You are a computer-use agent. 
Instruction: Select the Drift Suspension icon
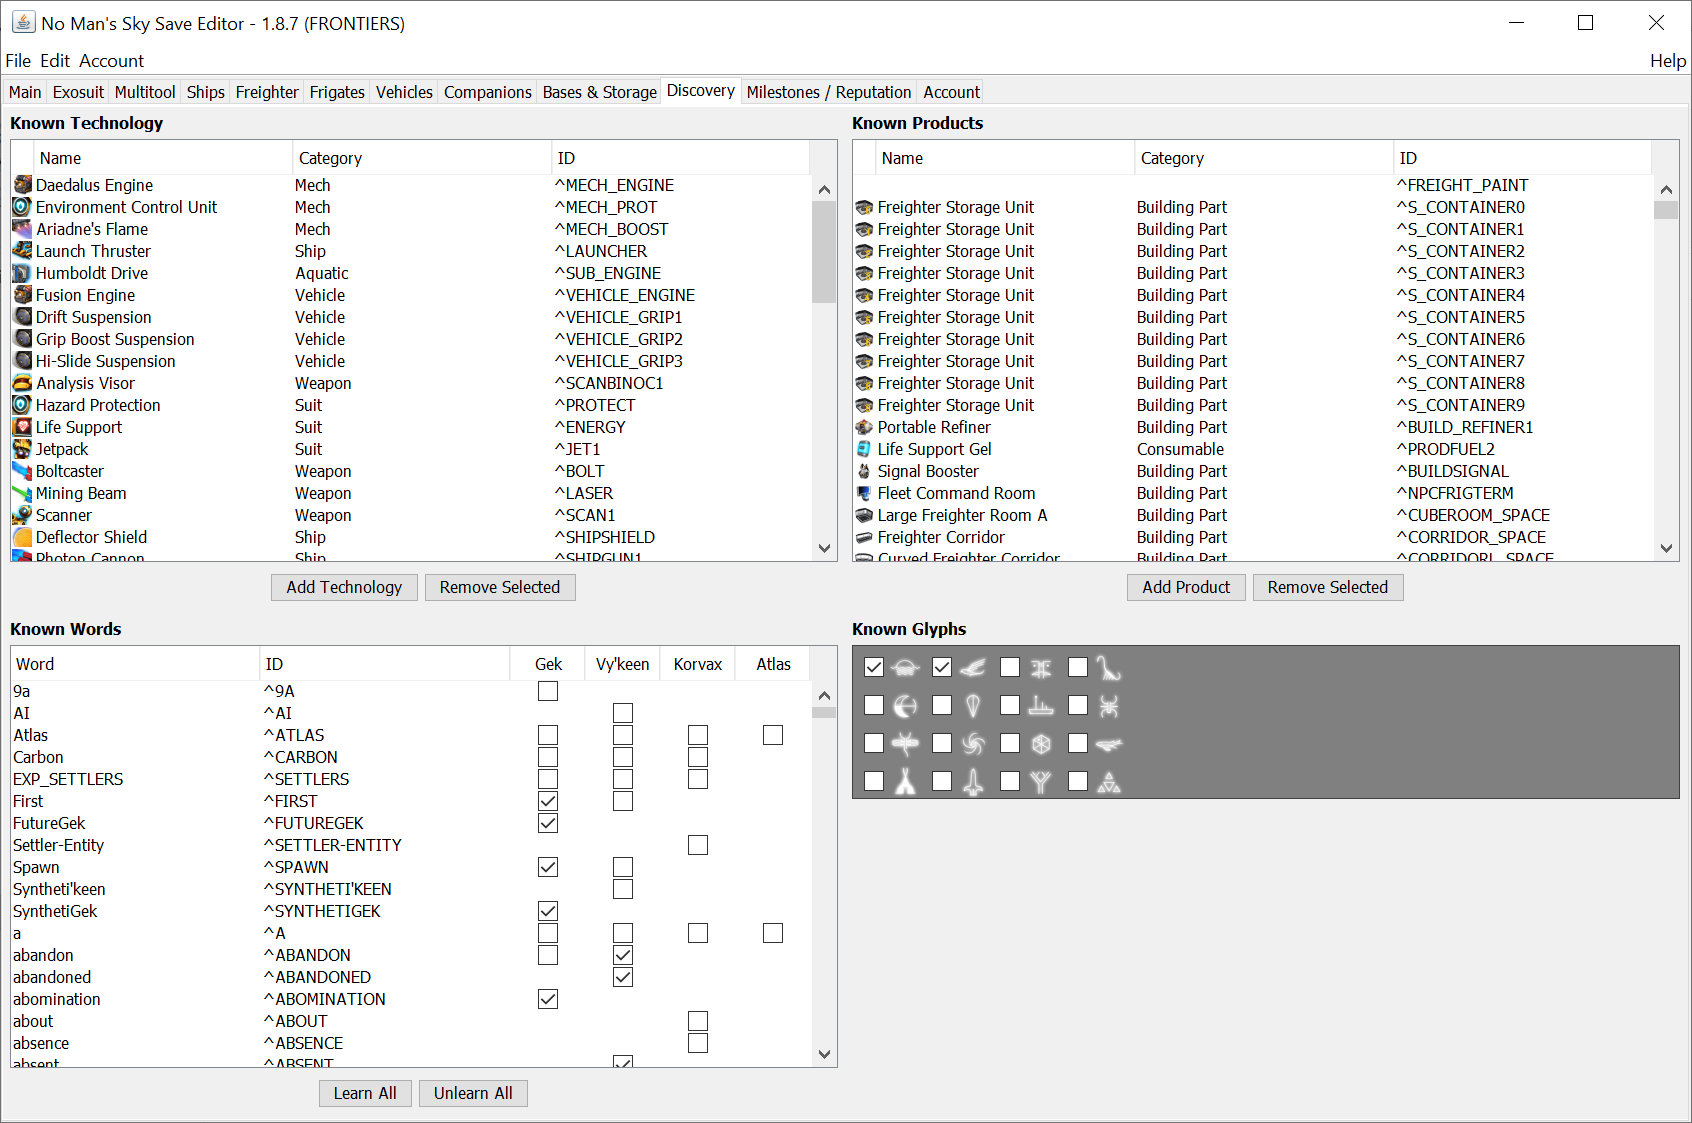(23, 317)
